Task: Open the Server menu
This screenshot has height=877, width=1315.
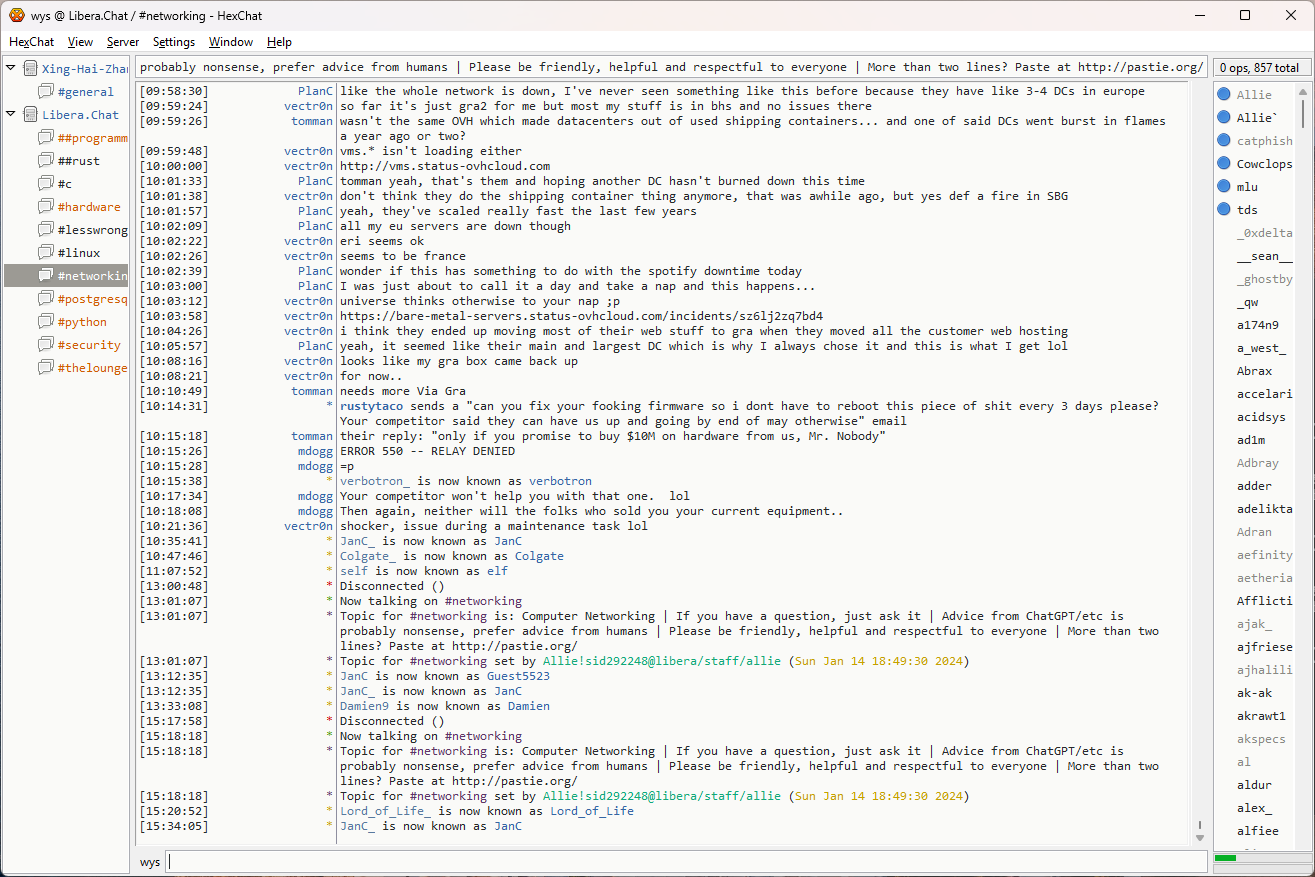Action: (x=123, y=42)
